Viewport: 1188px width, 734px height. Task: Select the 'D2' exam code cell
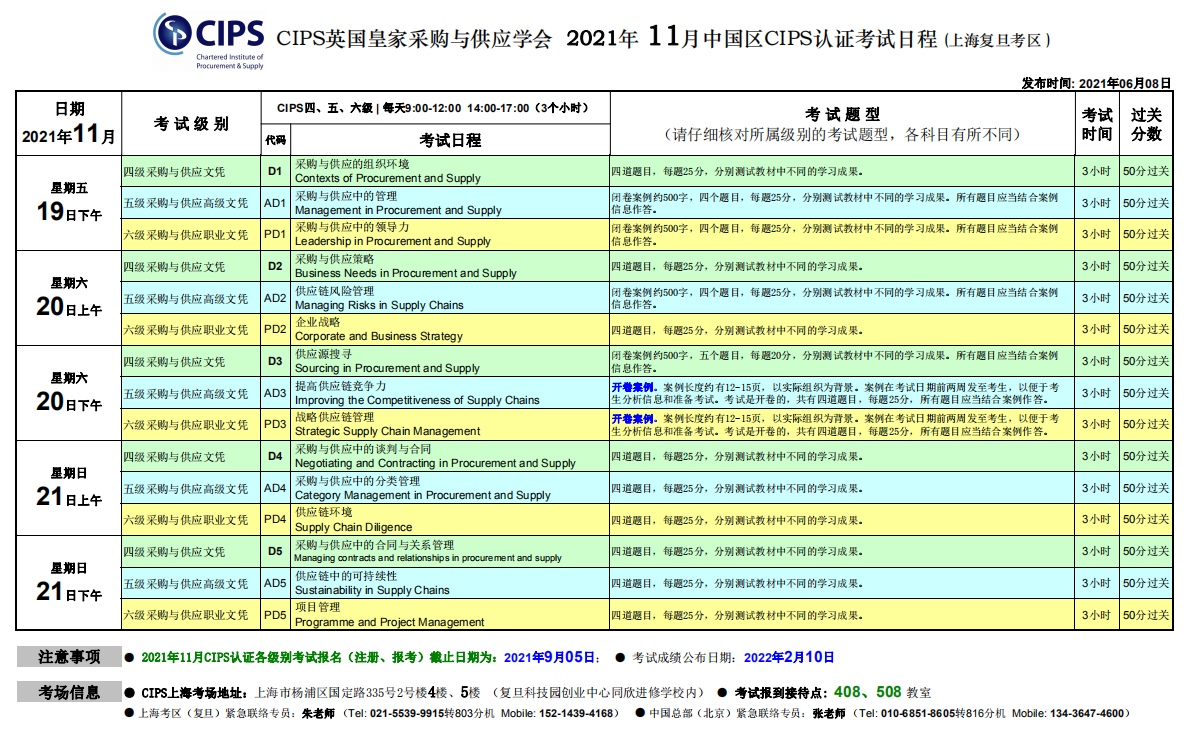(275, 267)
